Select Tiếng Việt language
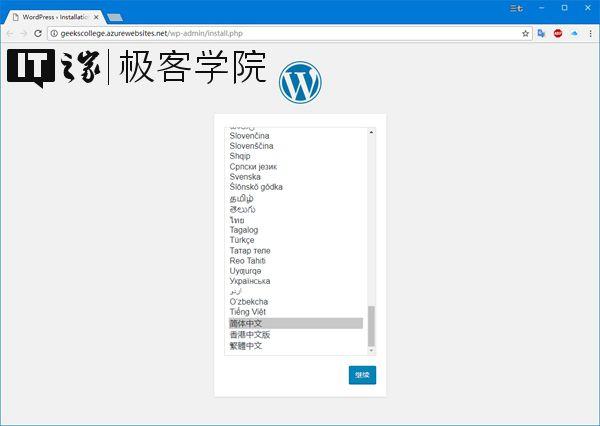 [248, 312]
